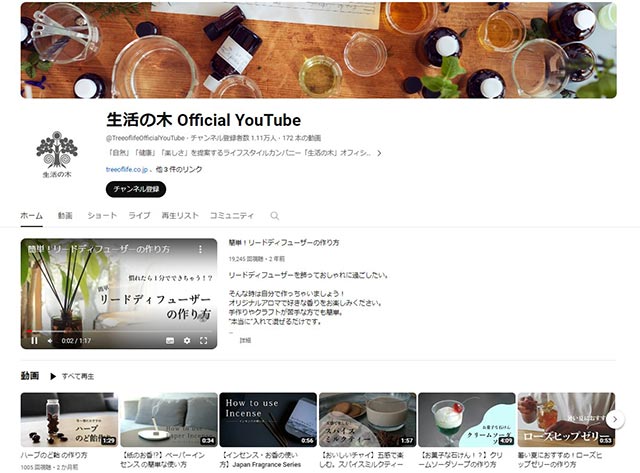Expand channel description with chevron arrow
The height and width of the screenshot is (473, 640).
(x=379, y=153)
